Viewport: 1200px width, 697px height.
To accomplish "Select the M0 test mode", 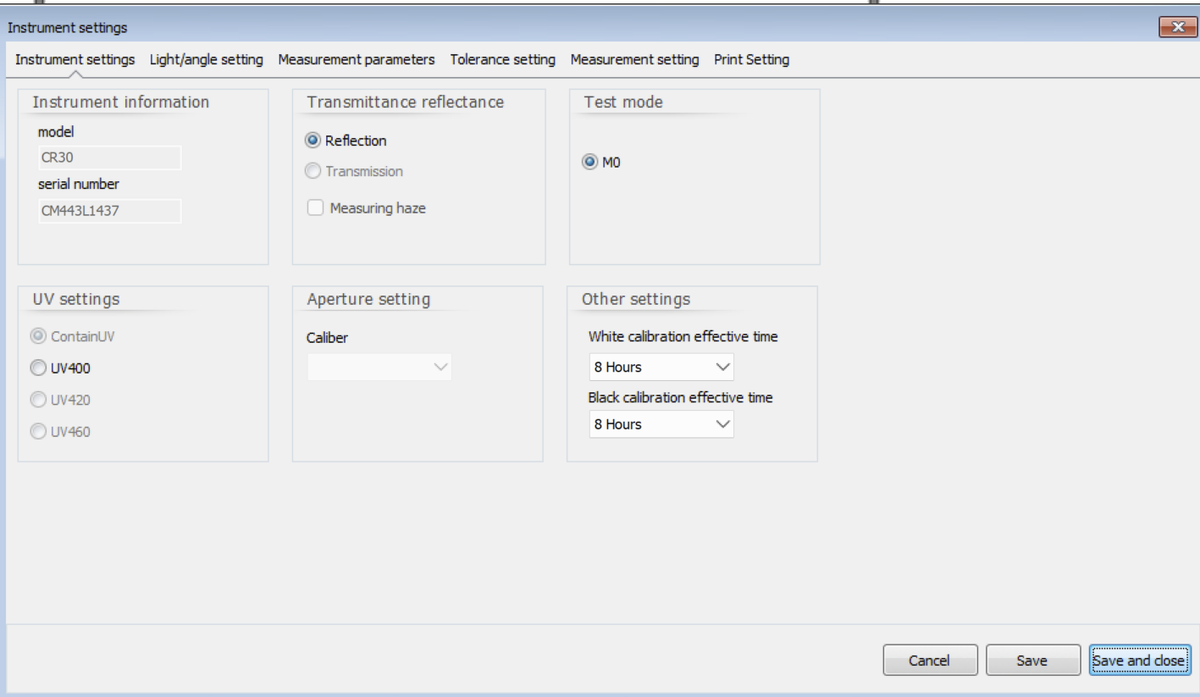I will click(x=590, y=162).
